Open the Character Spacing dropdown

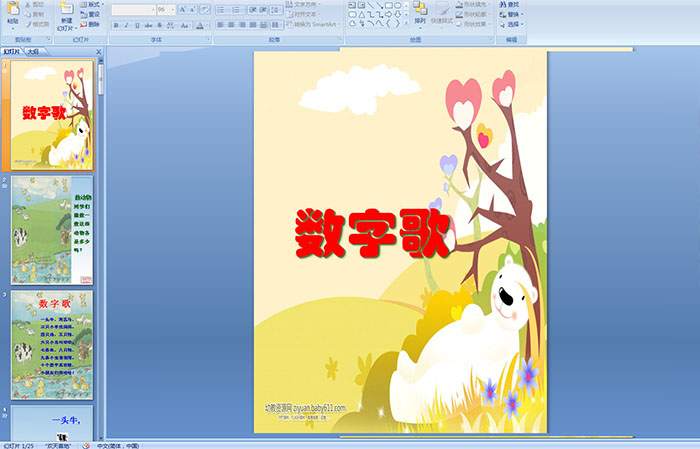pyautogui.click(x=171, y=25)
